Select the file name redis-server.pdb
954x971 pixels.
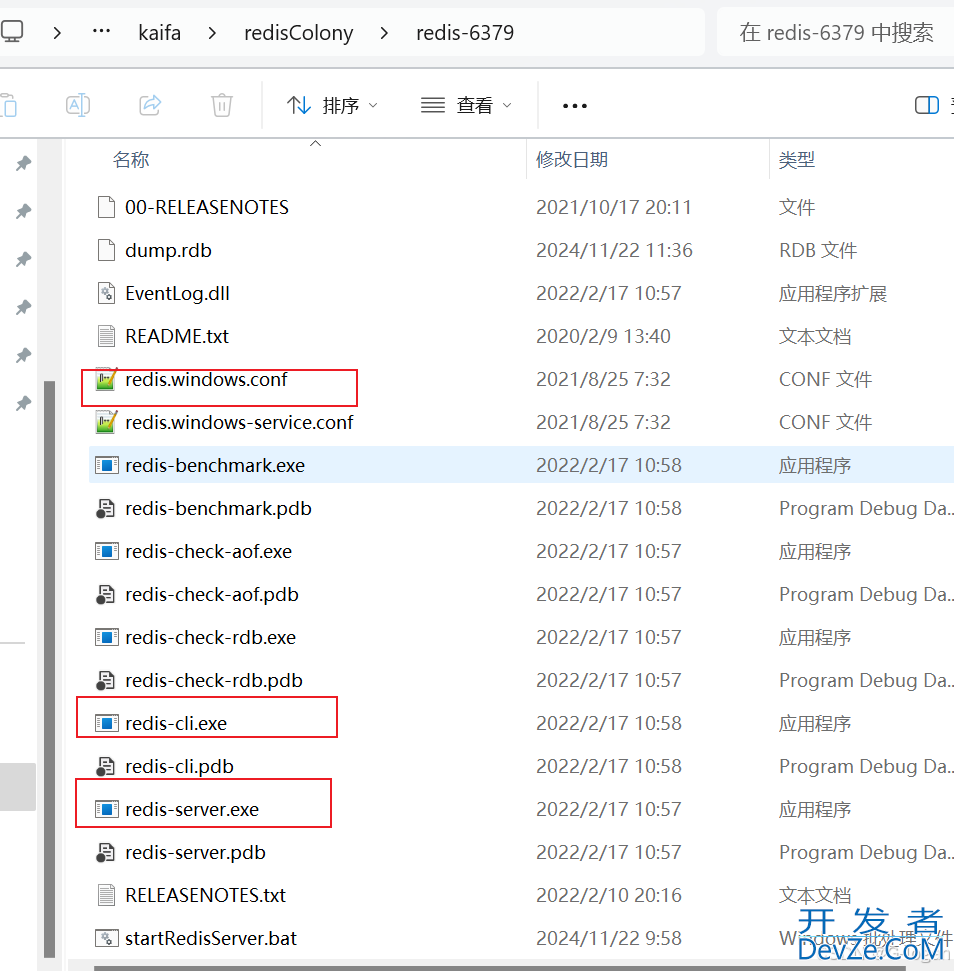tap(195, 853)
